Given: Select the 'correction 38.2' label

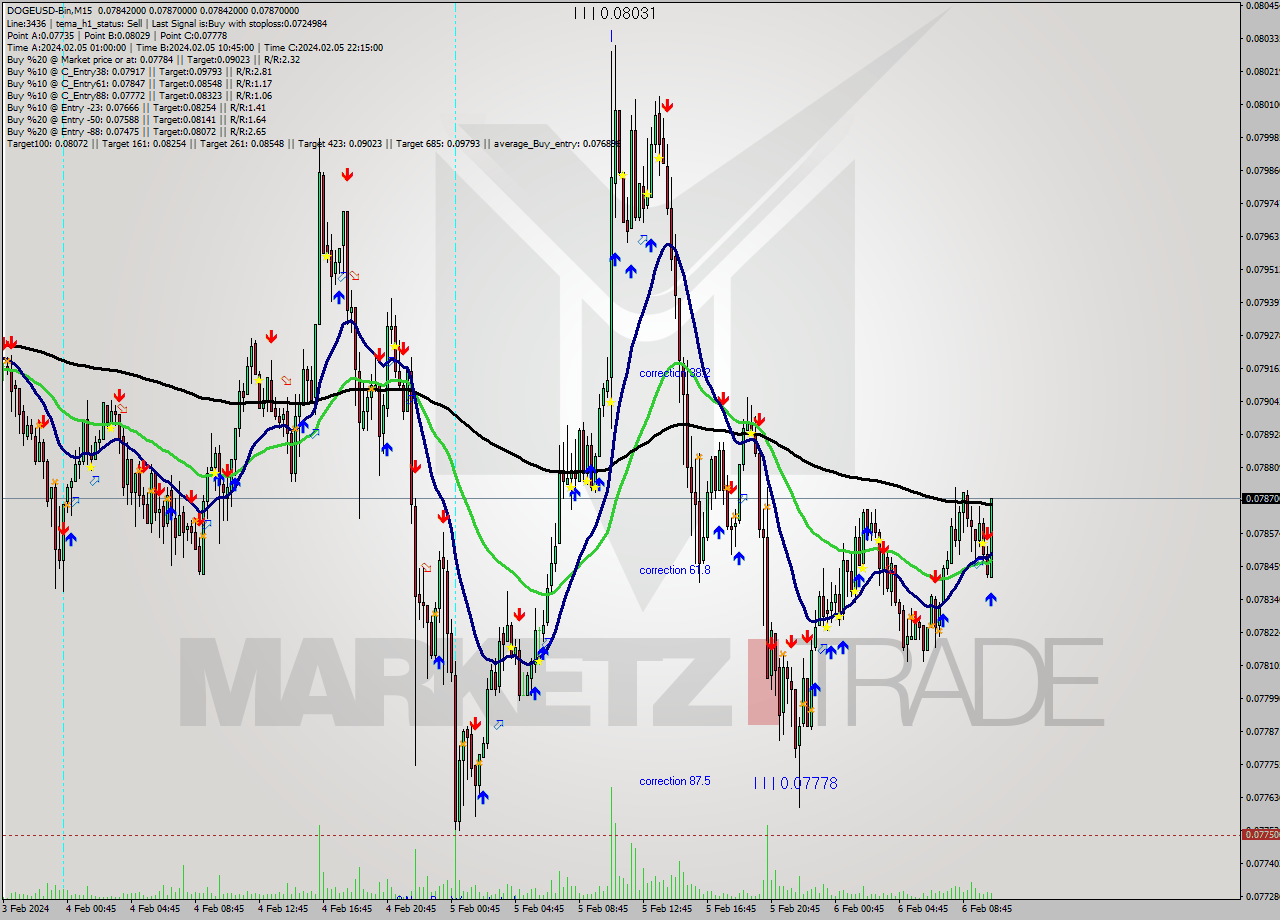Looking at the screenshot, I should tap(675, 373).
